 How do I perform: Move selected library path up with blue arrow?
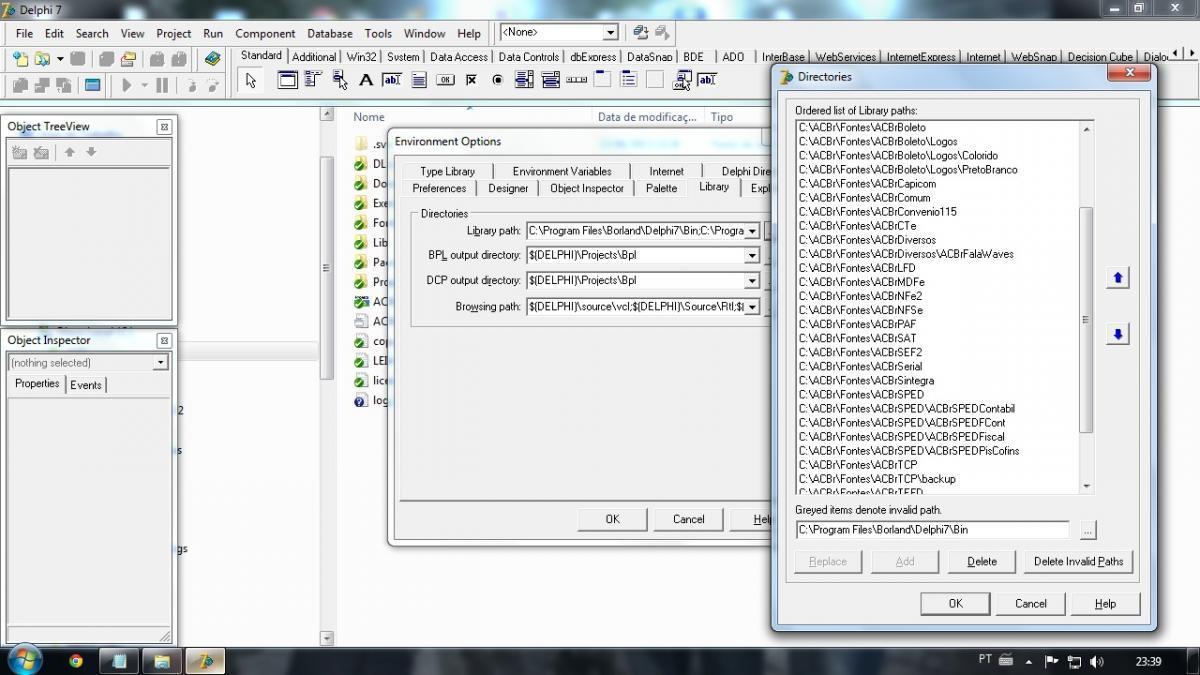point(1118,278)
